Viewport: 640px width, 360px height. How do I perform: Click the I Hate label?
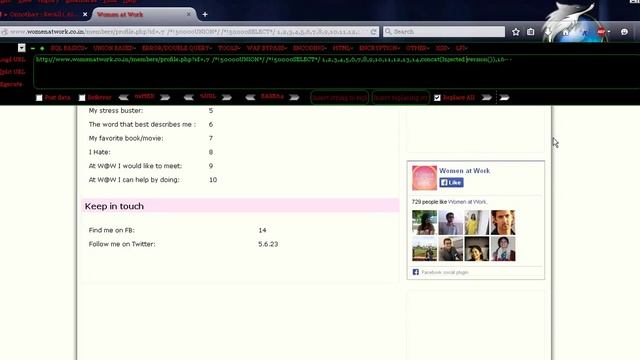pyautogui.click(x=100, y=152)
